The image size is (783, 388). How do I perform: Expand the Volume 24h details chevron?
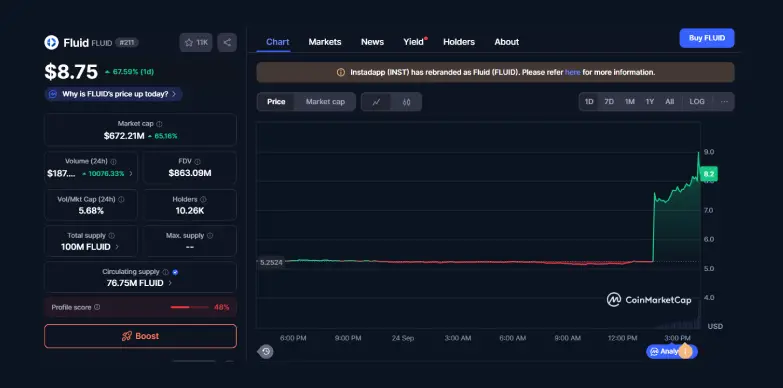coord(131,174)
